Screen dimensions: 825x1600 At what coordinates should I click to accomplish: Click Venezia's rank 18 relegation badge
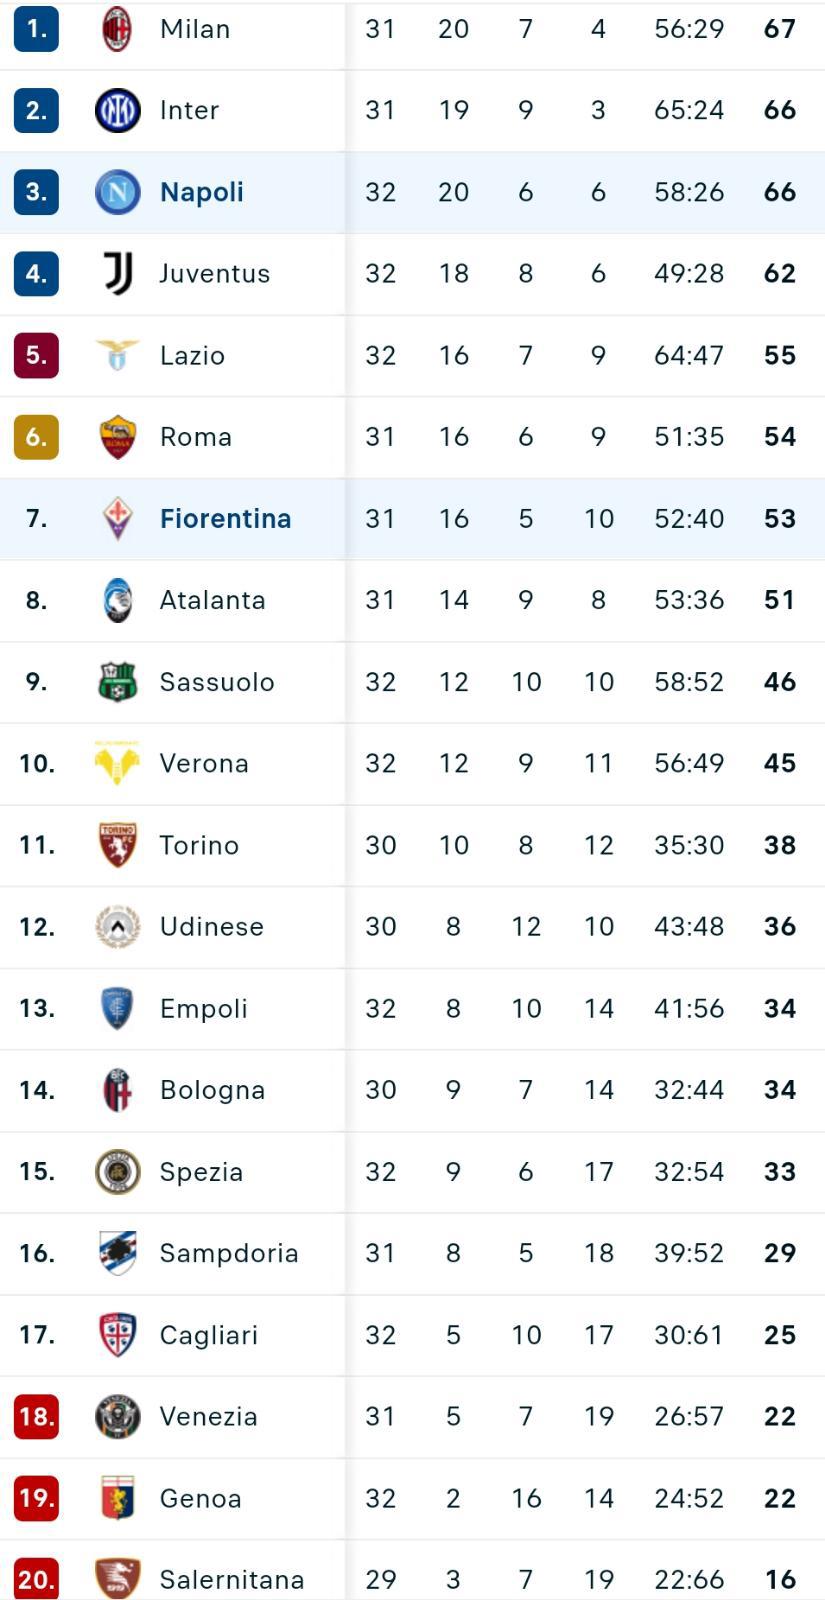coord(36,1416)
